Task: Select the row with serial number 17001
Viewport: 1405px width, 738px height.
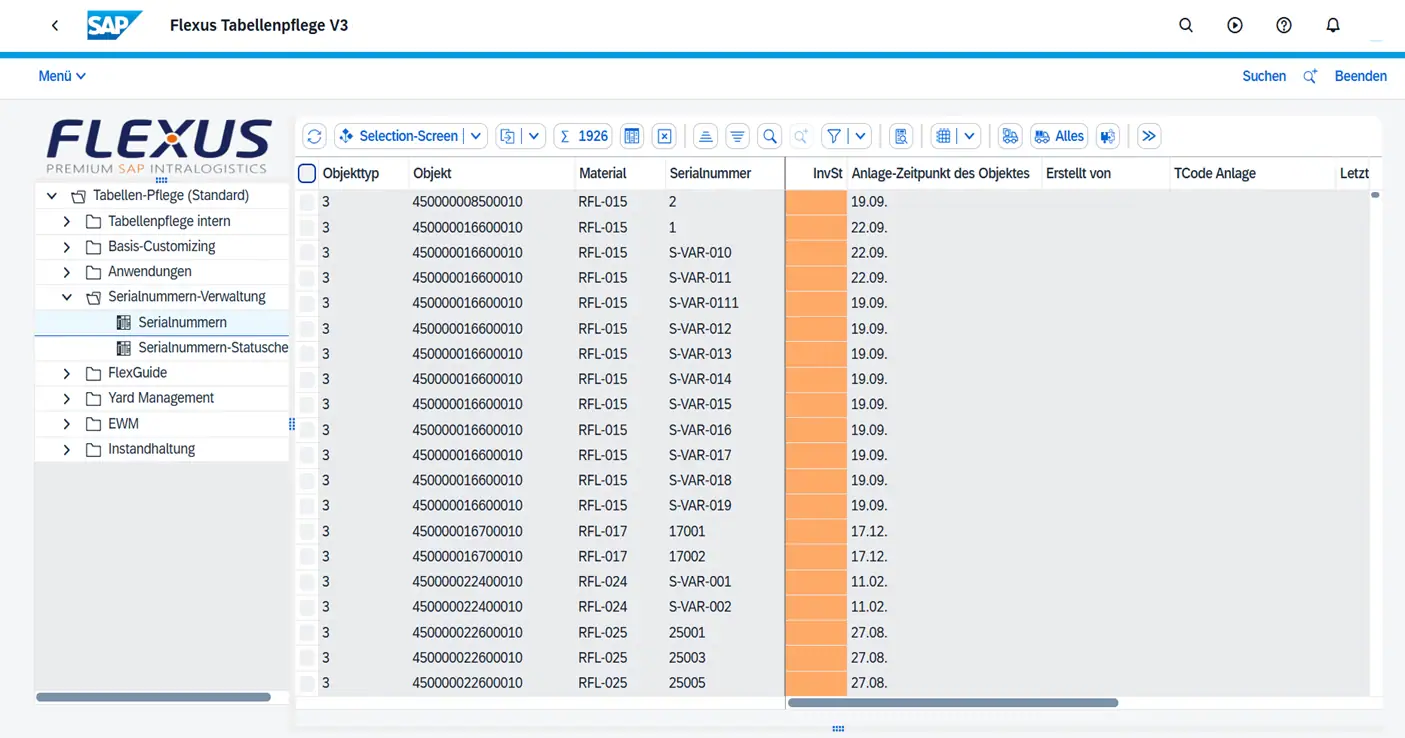Action: tap(307, 532)
